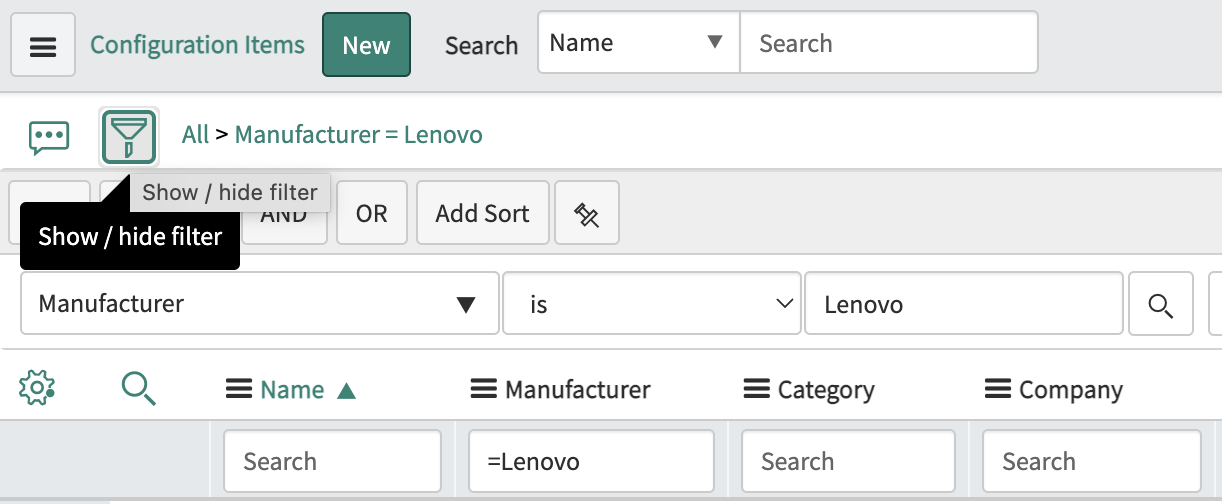Select Manufacturer = Lenovo breadcrumb
The width and height of the screenshot is (1222, 504).
point(359,134)
